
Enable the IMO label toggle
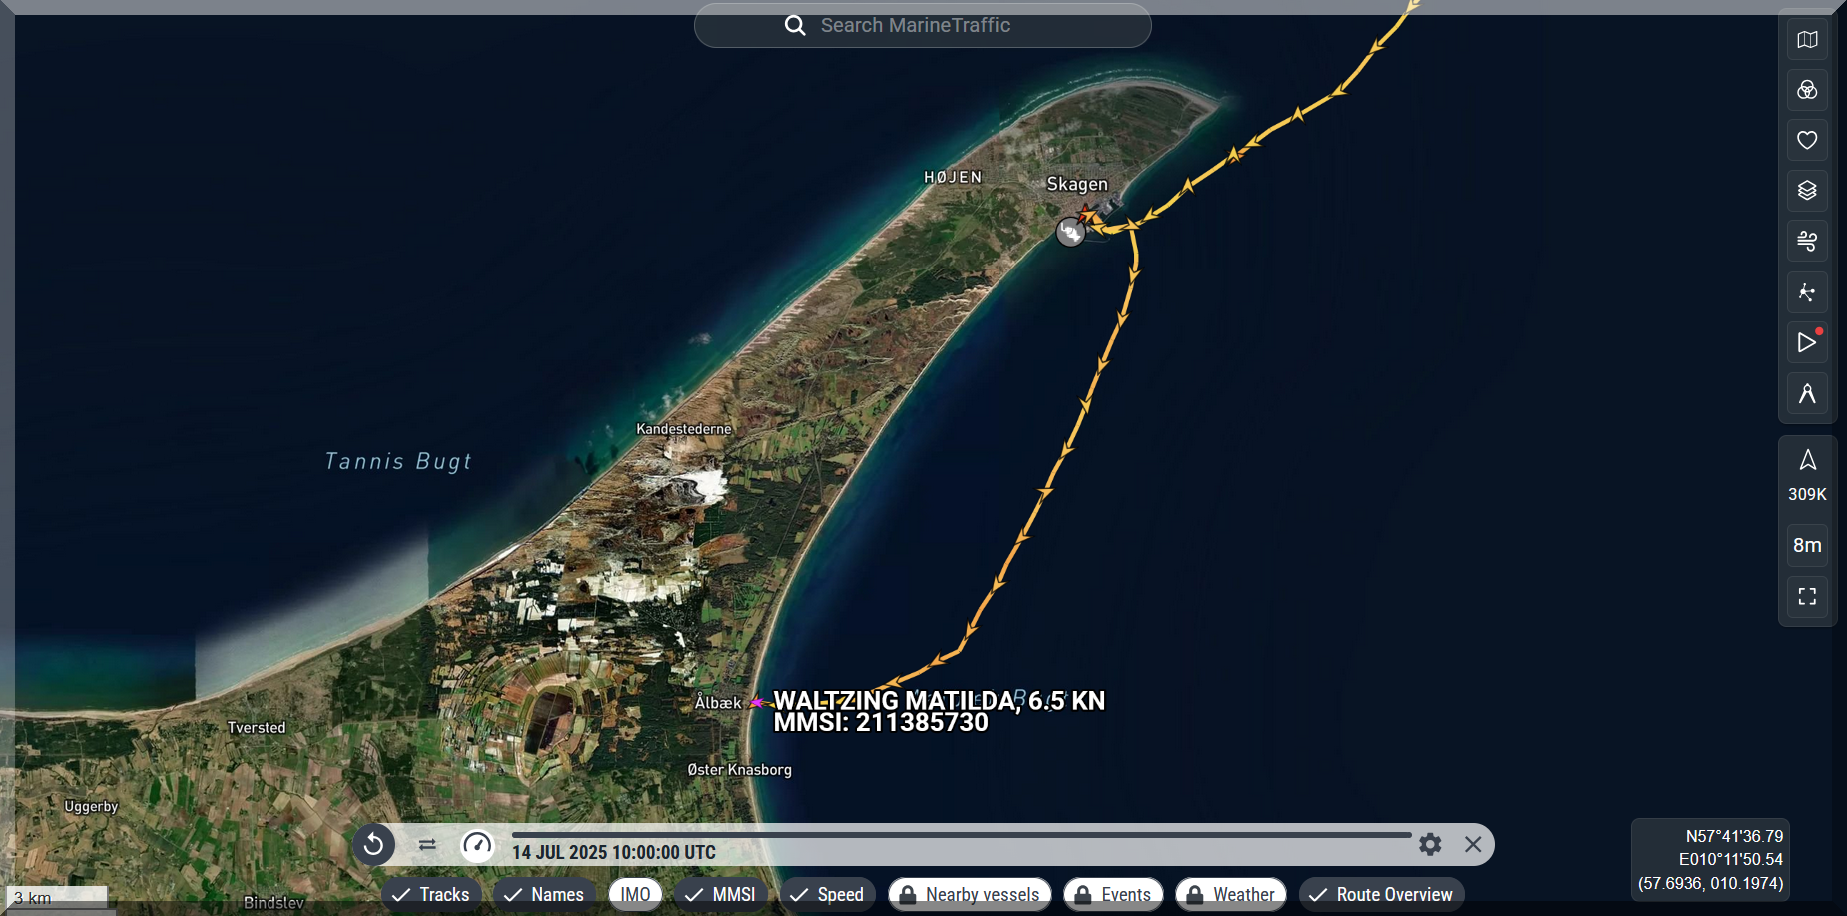click(635, 894)
